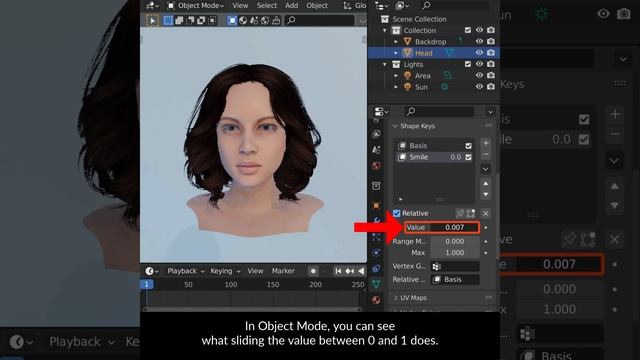
Task: Clear all shape key values with X
Action: pyautogui.click(x=485, y=213)
